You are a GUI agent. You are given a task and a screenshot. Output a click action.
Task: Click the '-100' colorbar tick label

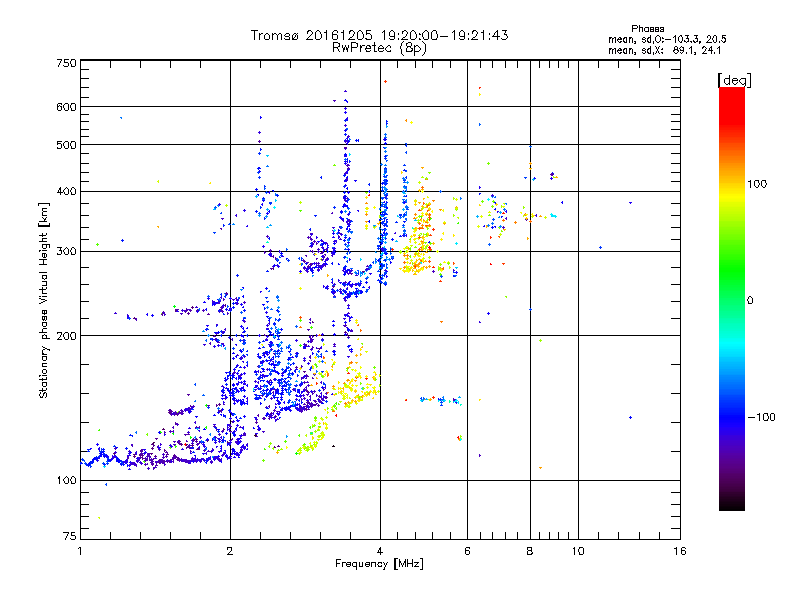coord(761,417)
